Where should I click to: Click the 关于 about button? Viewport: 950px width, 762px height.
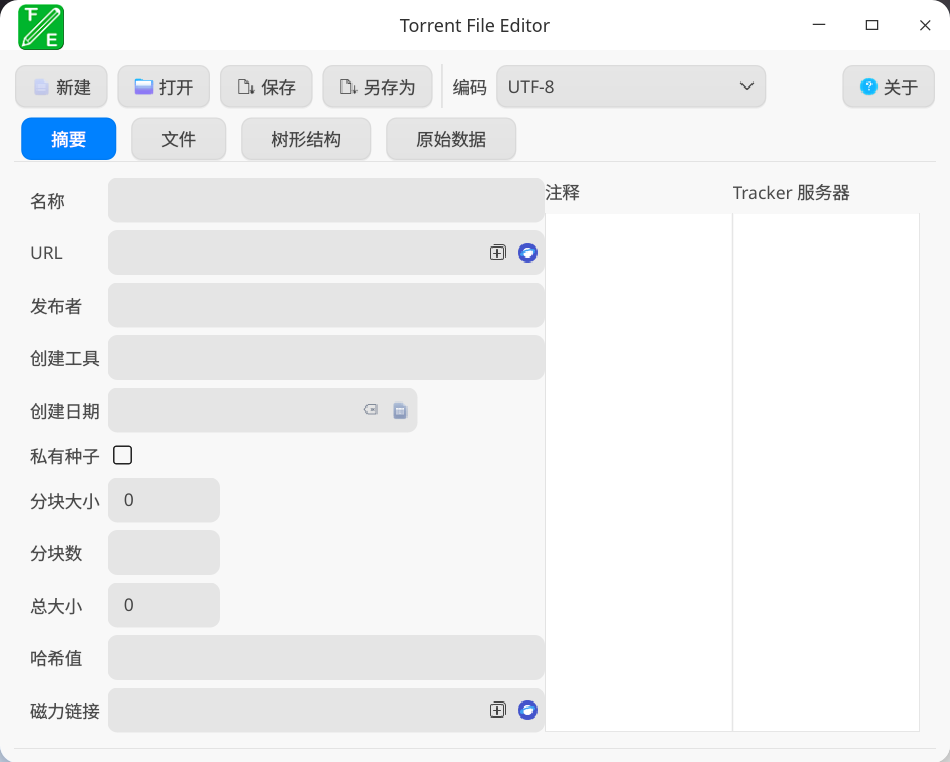click(888, 87)
